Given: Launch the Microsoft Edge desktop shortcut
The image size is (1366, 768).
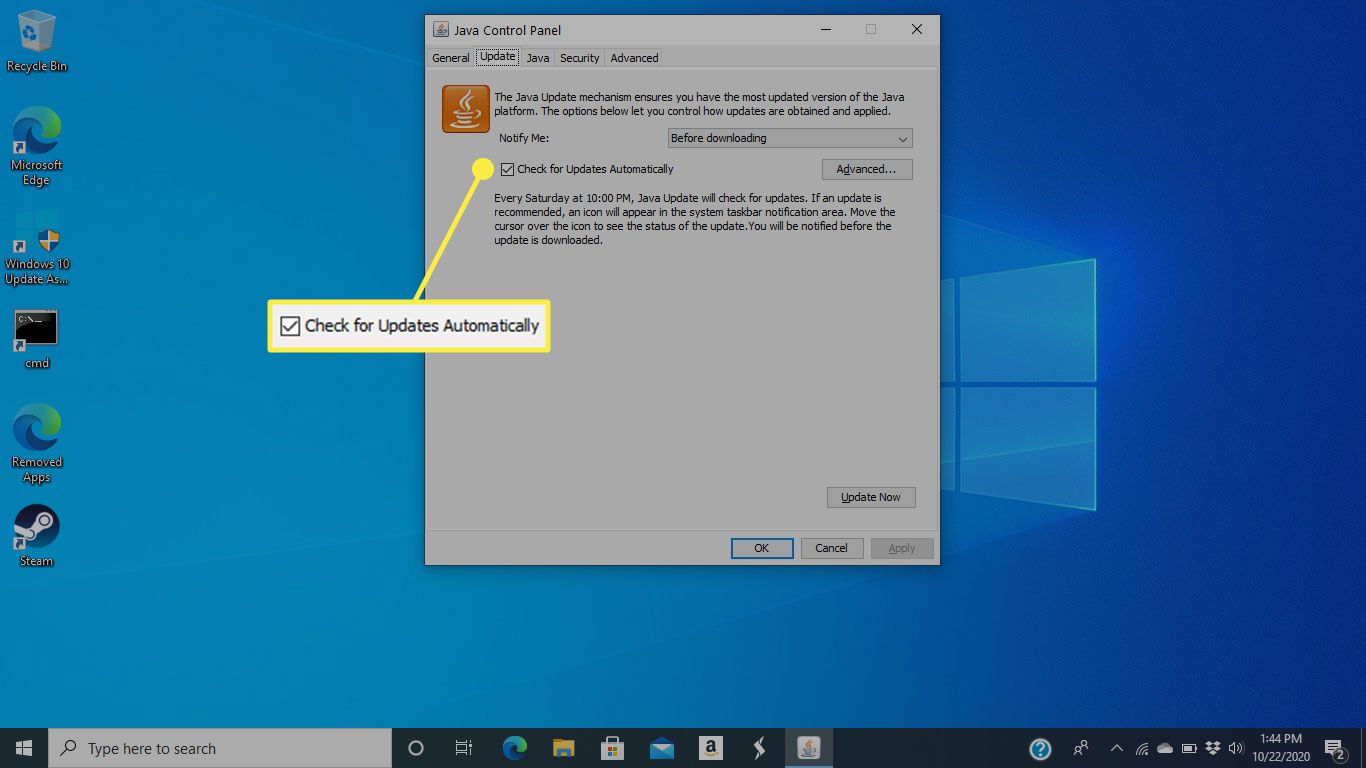Looking at the screenshot, I should coord(37,147).
